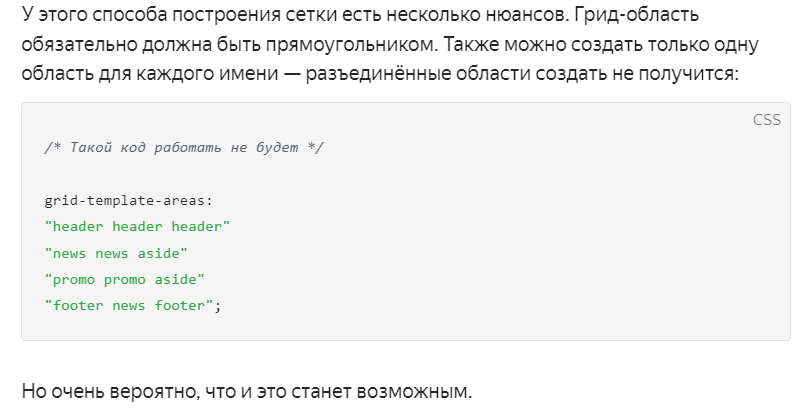
Task: Click the semicolon ending the code
Action: (217, 306)
